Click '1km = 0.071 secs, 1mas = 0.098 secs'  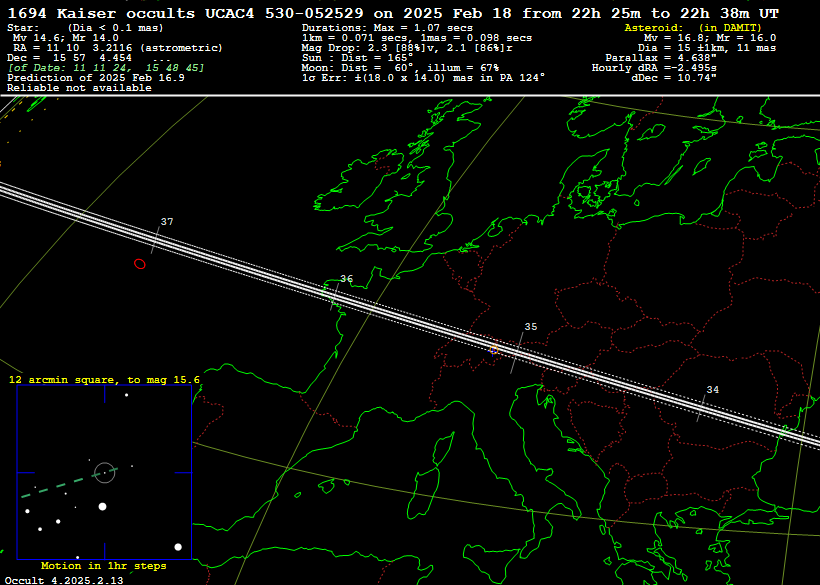(x=417, y=38)
